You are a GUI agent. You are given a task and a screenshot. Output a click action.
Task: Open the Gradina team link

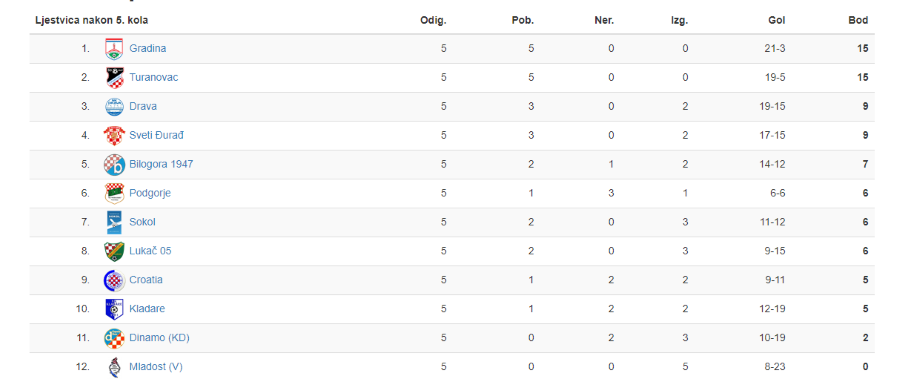pyautogui.click(x=148, y=48)
